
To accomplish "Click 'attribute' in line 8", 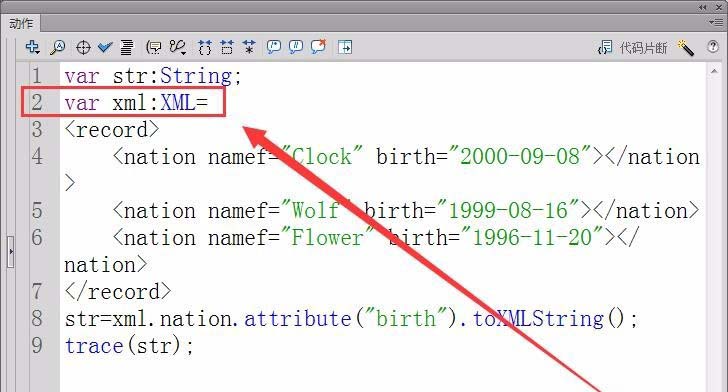I will [x=298, y=319].
